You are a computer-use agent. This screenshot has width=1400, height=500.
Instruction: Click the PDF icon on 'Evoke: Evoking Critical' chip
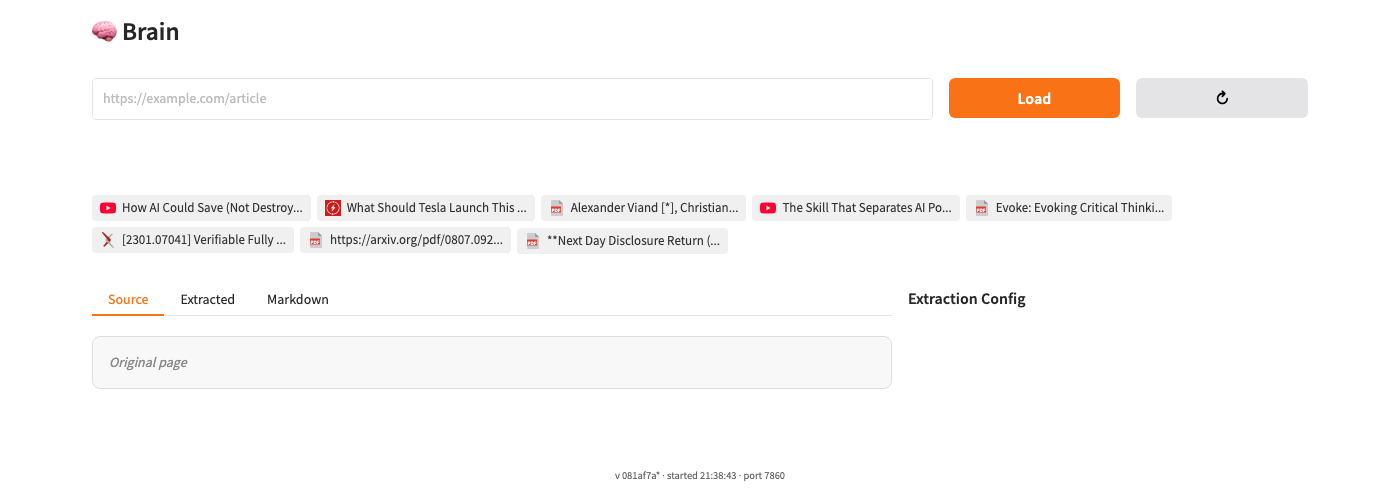pos(982,208)
